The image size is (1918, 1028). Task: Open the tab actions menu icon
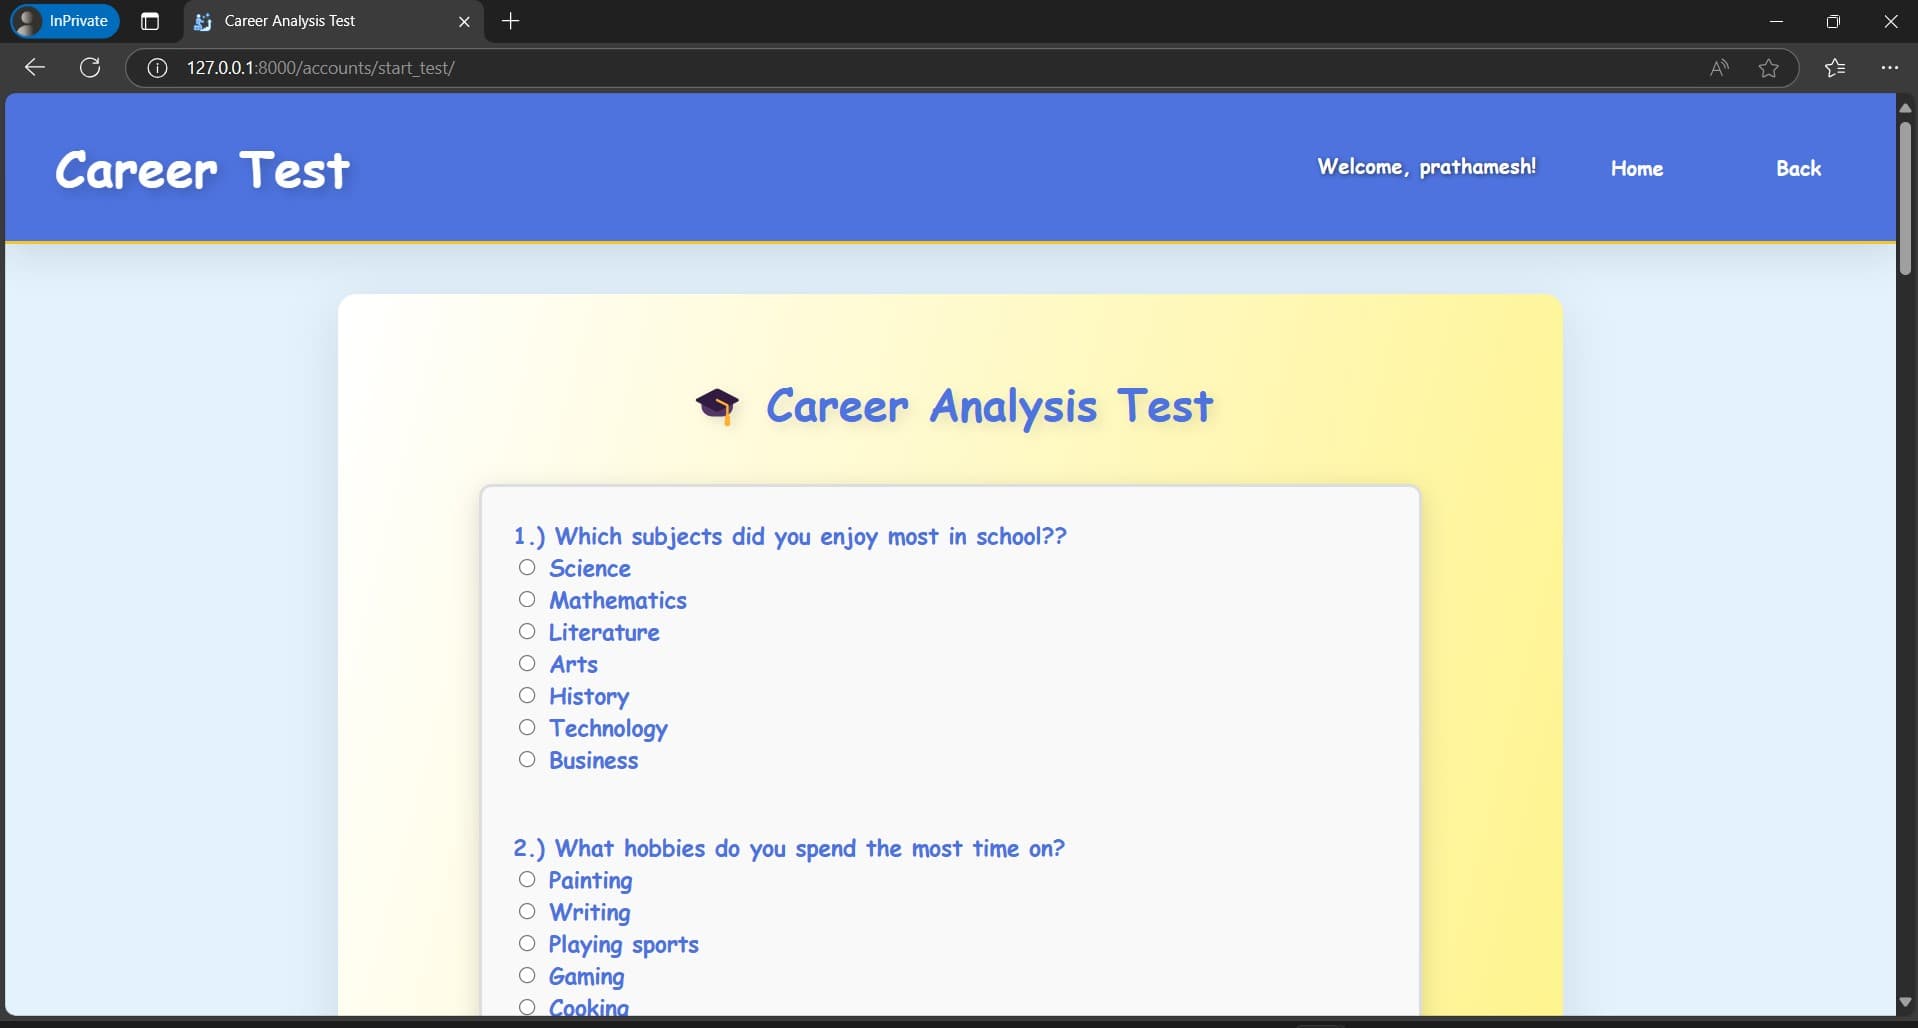[150, 21]
